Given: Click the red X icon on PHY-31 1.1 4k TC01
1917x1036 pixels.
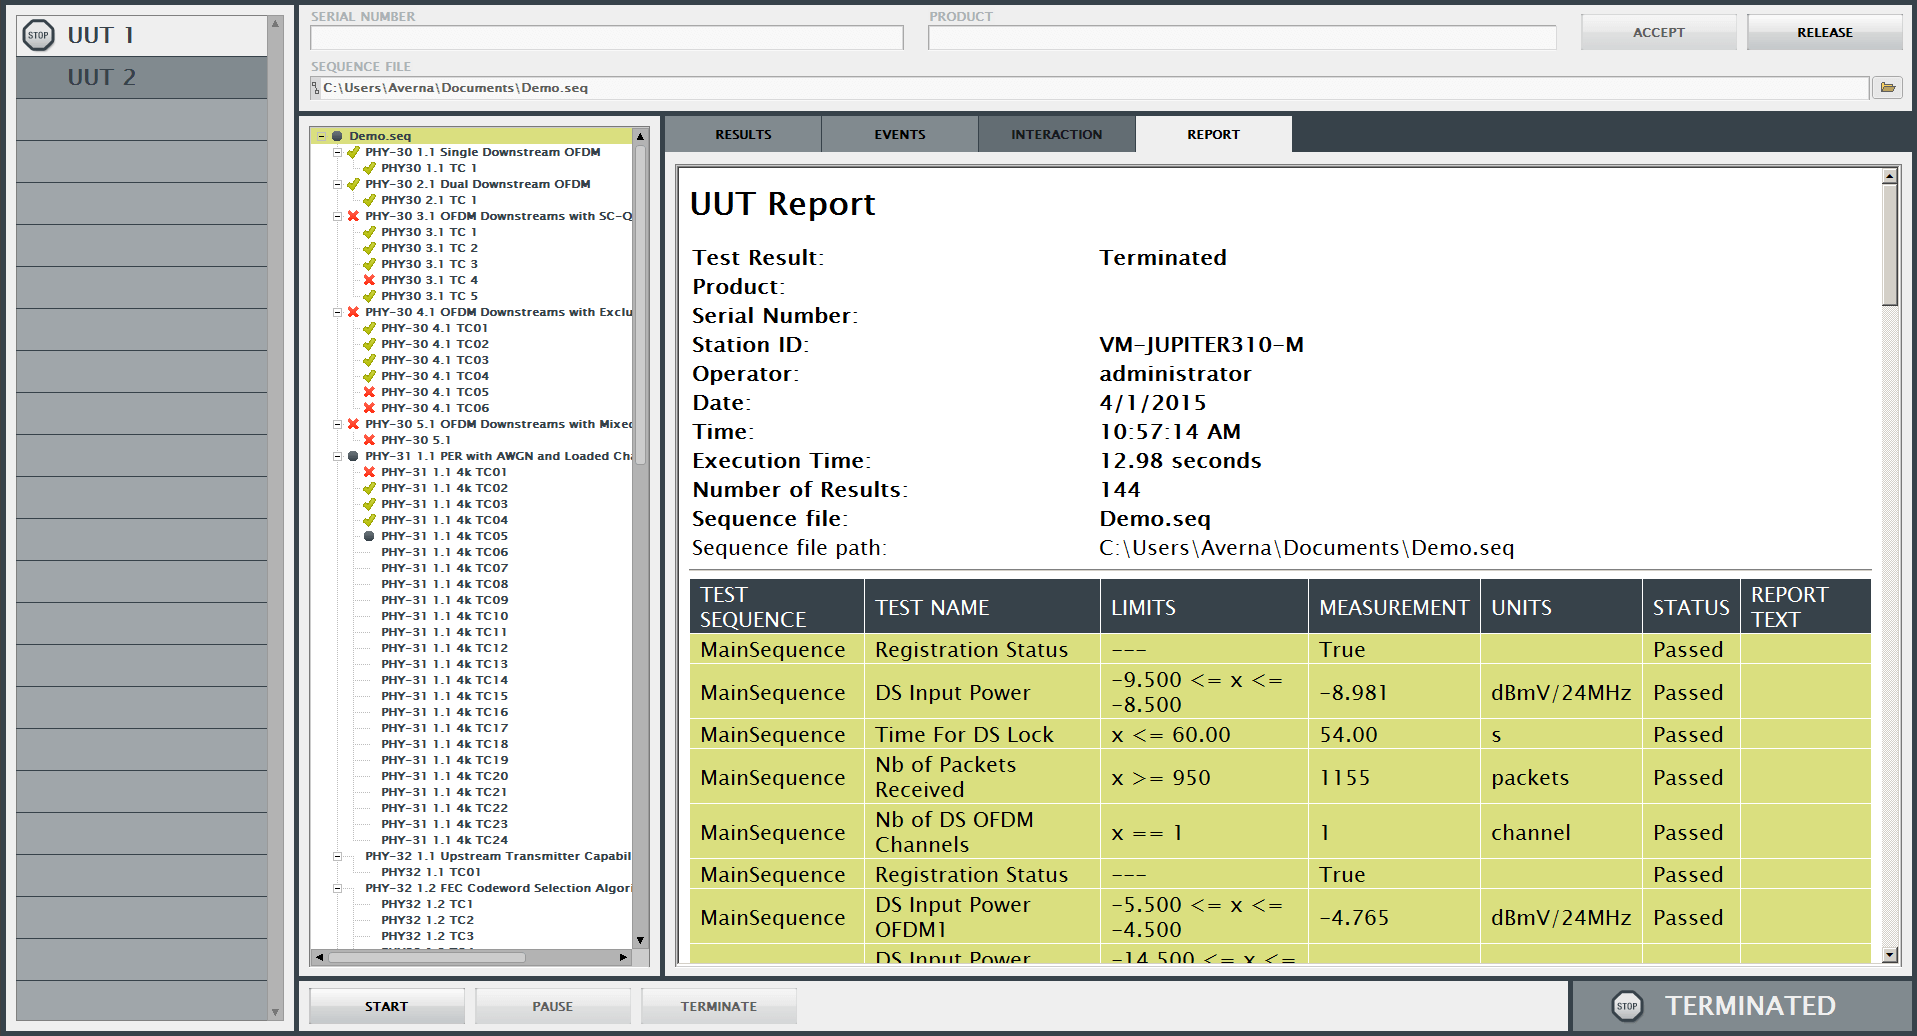Looking at the screenshot, I should point(369,472).
